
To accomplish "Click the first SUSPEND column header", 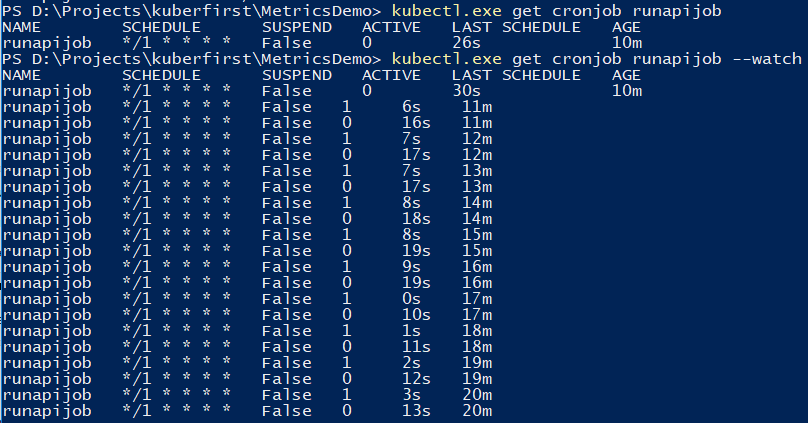I will tap(296, 27).
